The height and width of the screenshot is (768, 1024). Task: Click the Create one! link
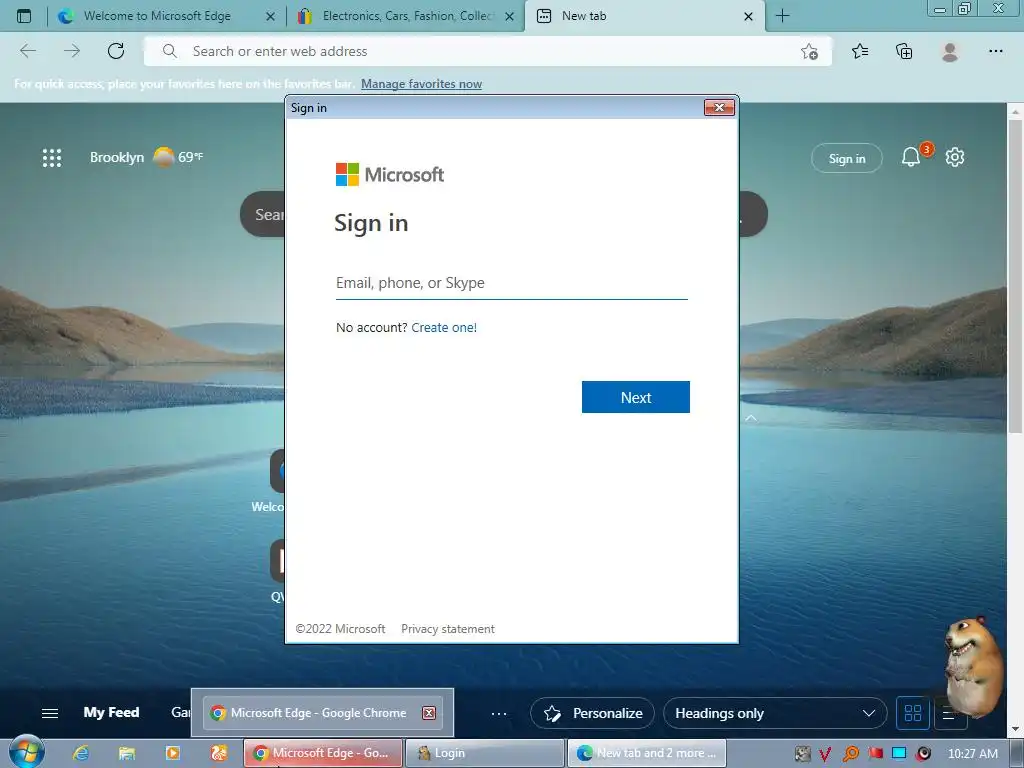(444, 327)
